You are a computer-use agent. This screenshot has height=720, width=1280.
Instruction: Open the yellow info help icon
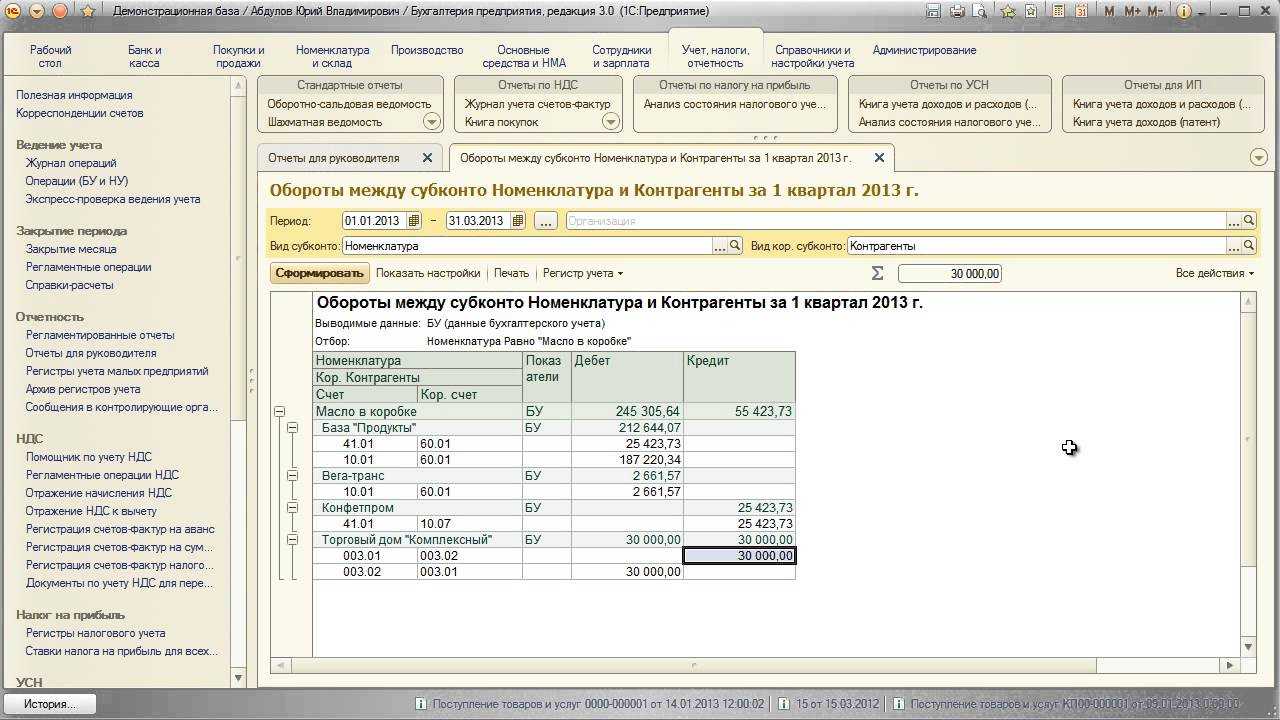[x=1182, y=11]
